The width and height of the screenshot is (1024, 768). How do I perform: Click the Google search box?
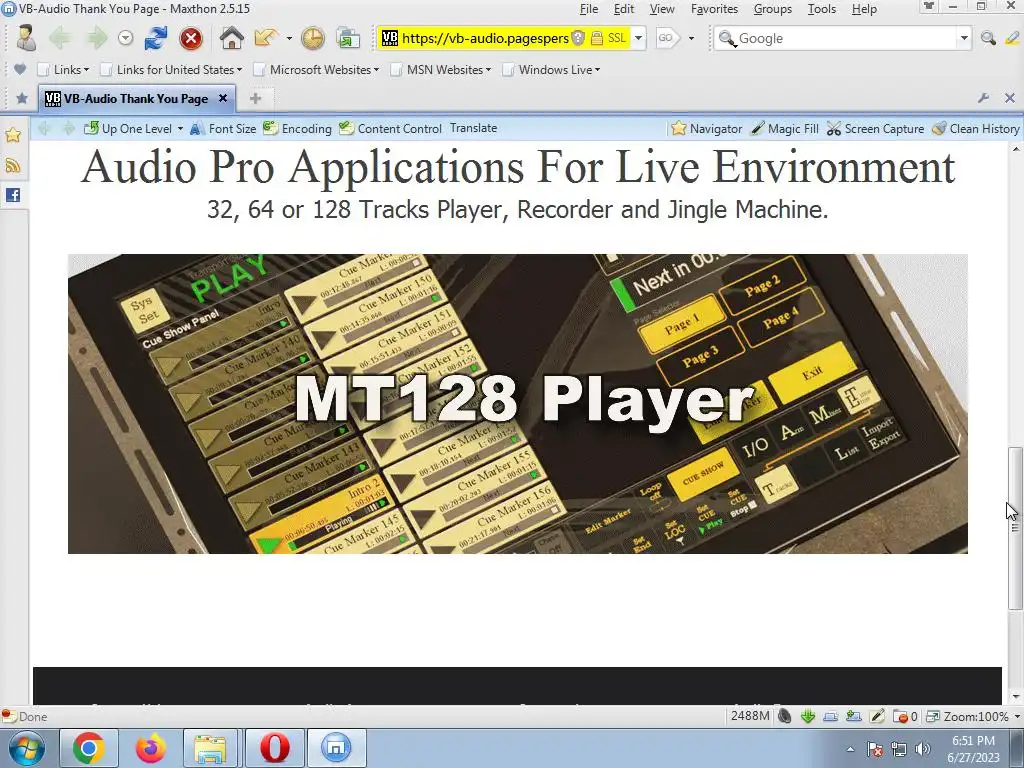(x=846, y=39)
